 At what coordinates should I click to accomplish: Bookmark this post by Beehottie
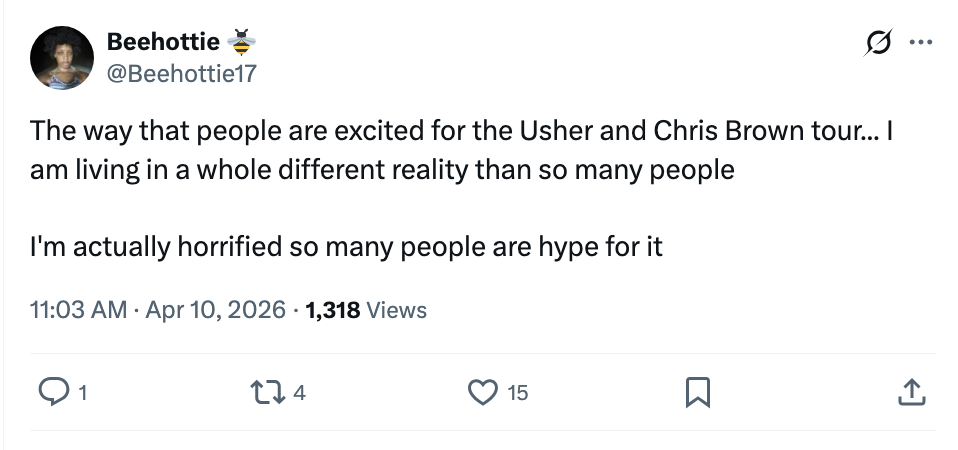click(x=696, y=393)
